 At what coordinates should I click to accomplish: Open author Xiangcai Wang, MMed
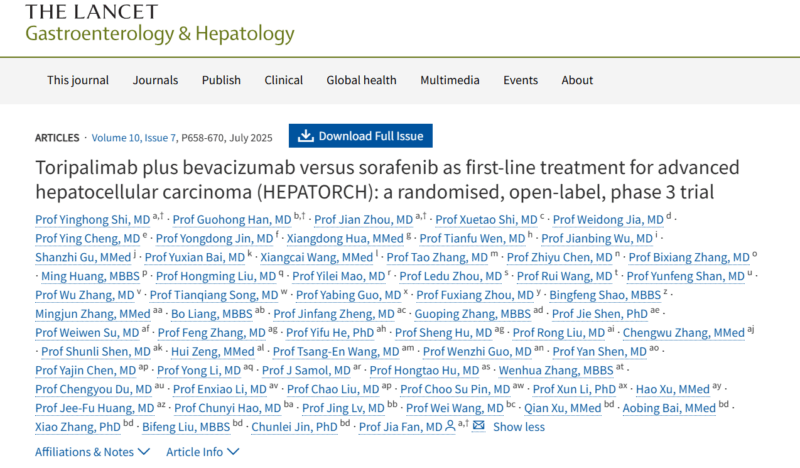coord(317,258)
